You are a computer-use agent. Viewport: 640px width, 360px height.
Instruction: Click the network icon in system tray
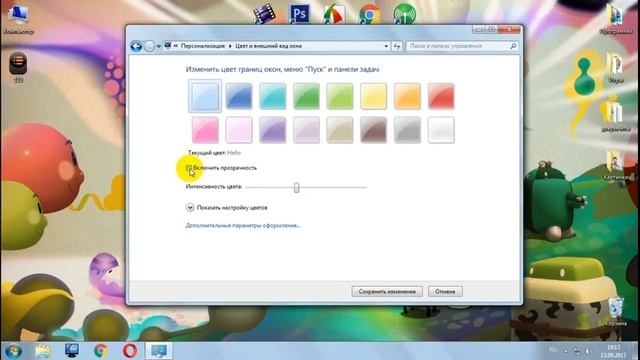point(577,351)
